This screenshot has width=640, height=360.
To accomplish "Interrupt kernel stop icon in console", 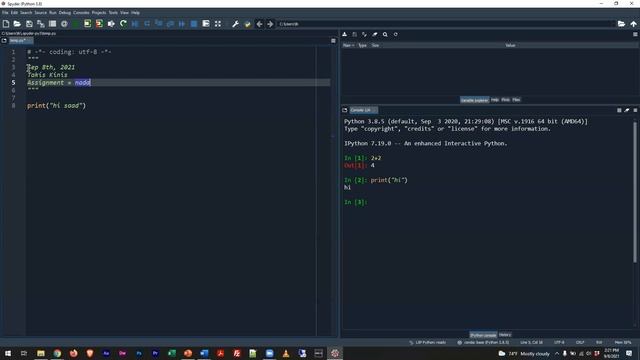I will [619, 110].
